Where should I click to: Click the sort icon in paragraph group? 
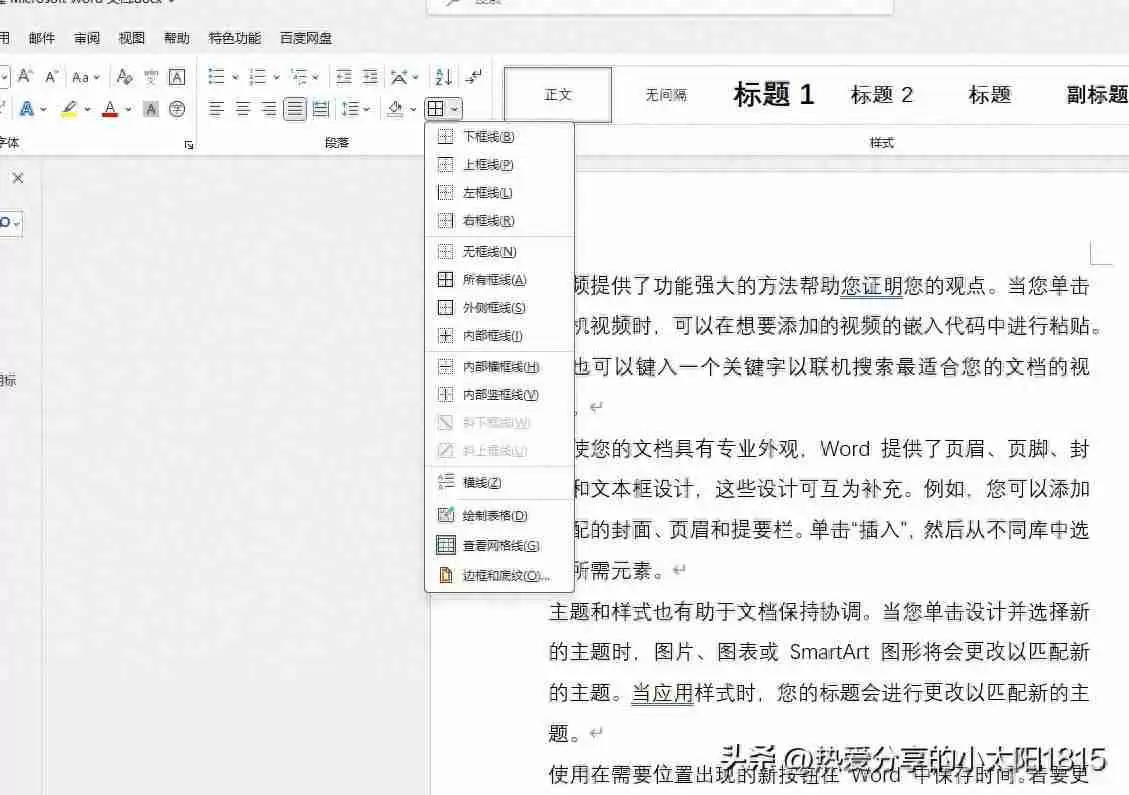pyautogui.click(x=444, y=77)
